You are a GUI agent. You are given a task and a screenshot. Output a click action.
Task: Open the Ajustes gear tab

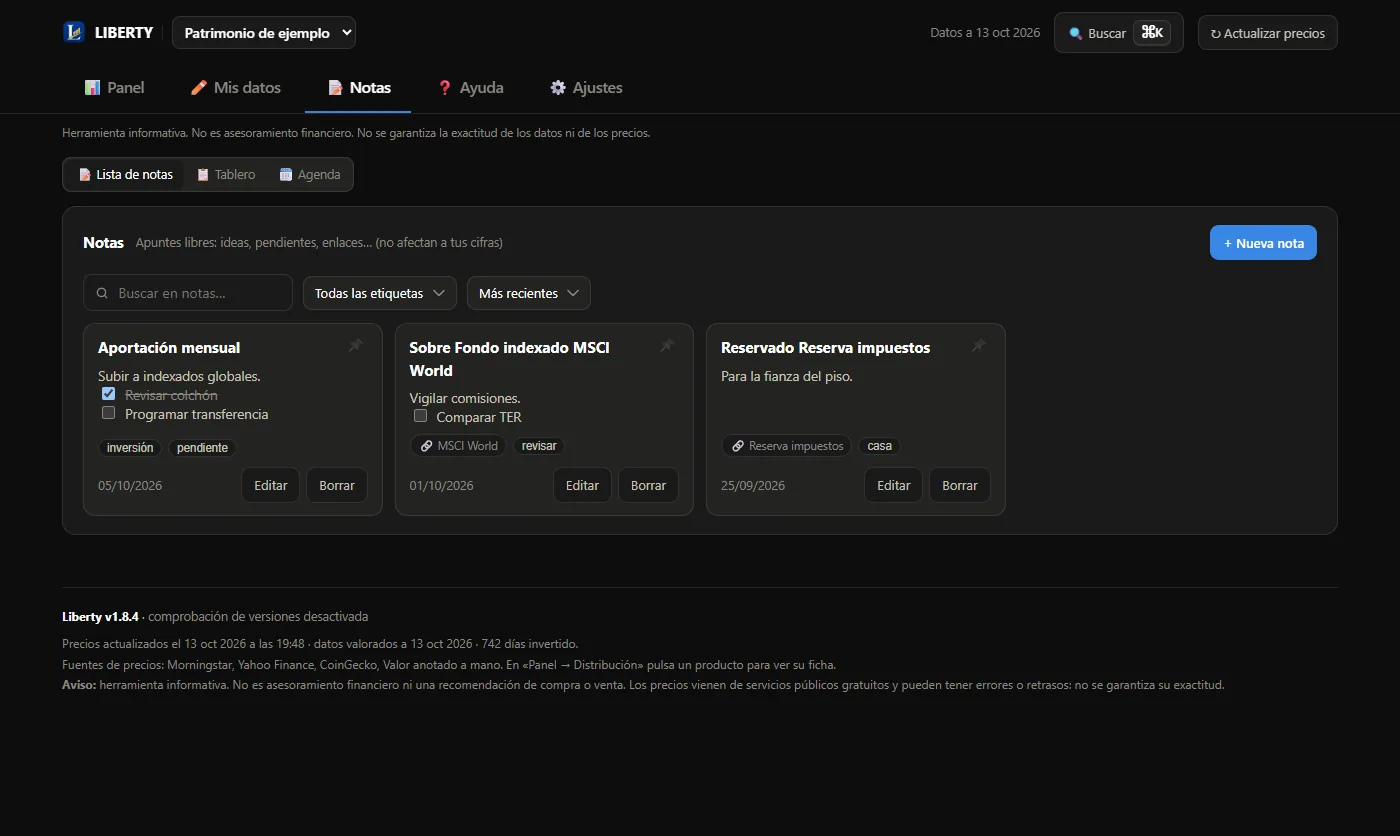point(586,88)
